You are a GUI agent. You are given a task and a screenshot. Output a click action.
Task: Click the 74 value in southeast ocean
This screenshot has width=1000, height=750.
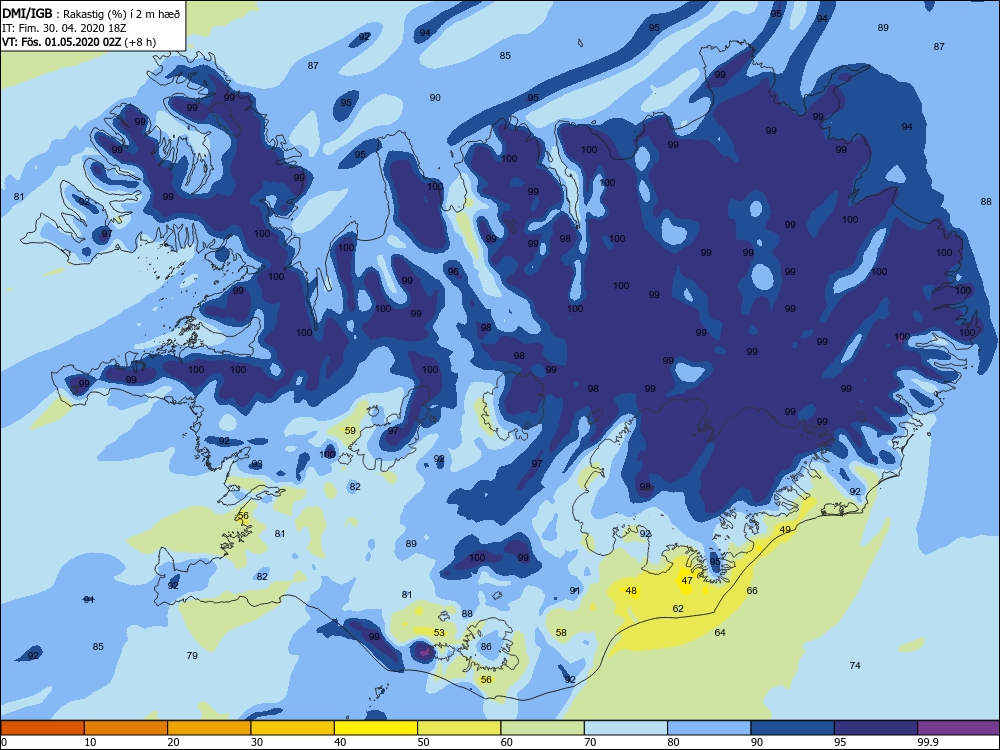coord(855,665)
